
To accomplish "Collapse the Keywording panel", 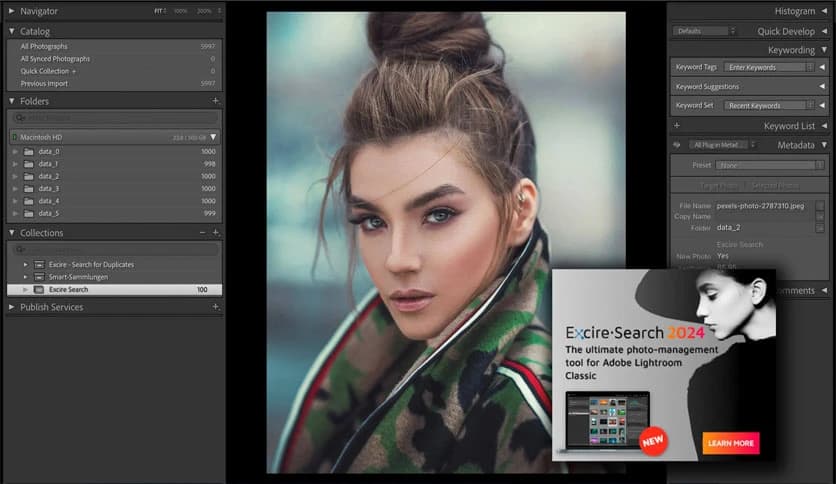I will point(824,50).
